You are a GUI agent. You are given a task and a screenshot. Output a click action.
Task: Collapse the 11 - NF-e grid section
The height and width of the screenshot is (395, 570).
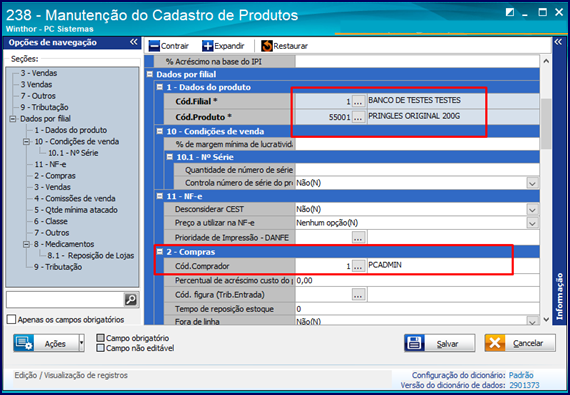pos(160,196)
